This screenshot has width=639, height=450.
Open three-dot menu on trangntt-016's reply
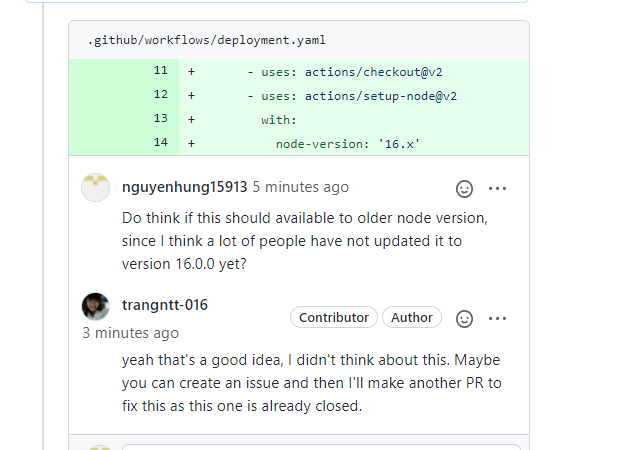click(x=497, y=318)
